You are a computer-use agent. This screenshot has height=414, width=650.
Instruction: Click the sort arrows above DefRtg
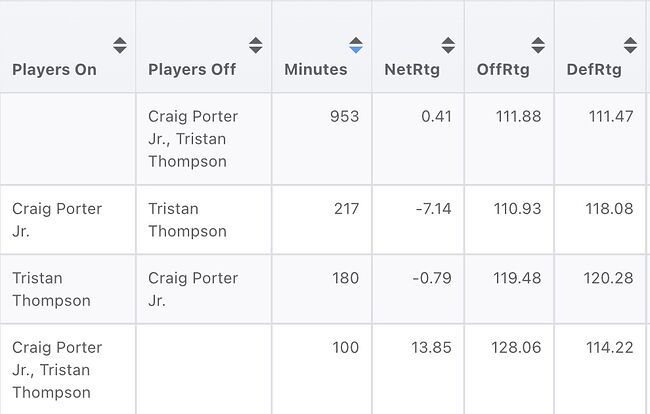point(630,46)
